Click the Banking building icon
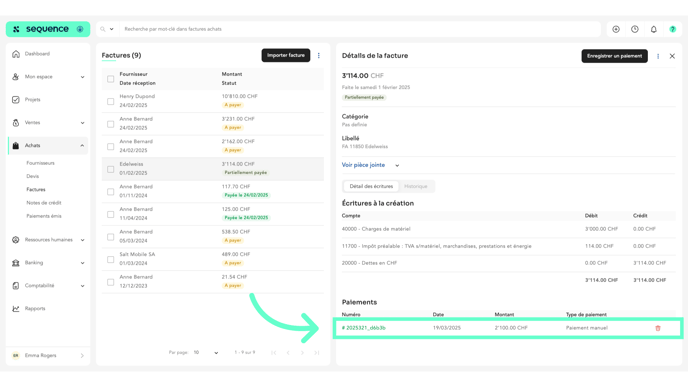688x387 pixels. (x=16, y=263)
